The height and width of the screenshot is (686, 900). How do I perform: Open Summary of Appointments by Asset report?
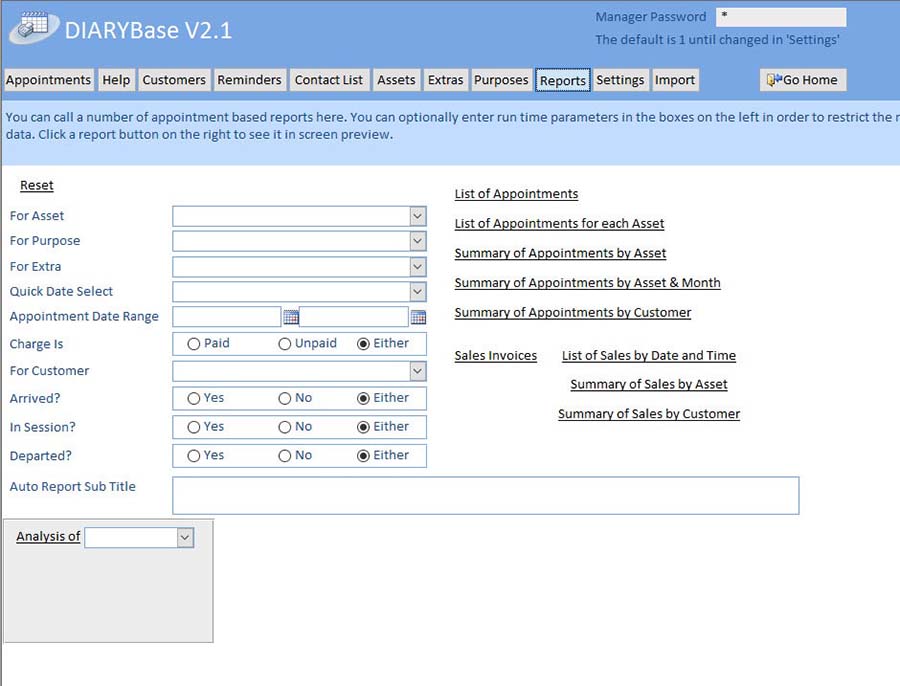[560, 253]
